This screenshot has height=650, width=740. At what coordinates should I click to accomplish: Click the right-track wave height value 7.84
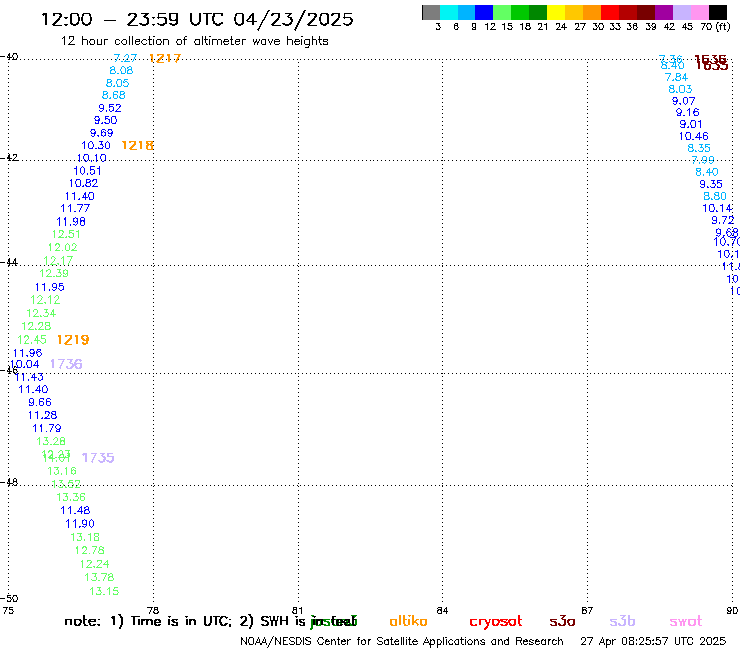tap(676, 77)
